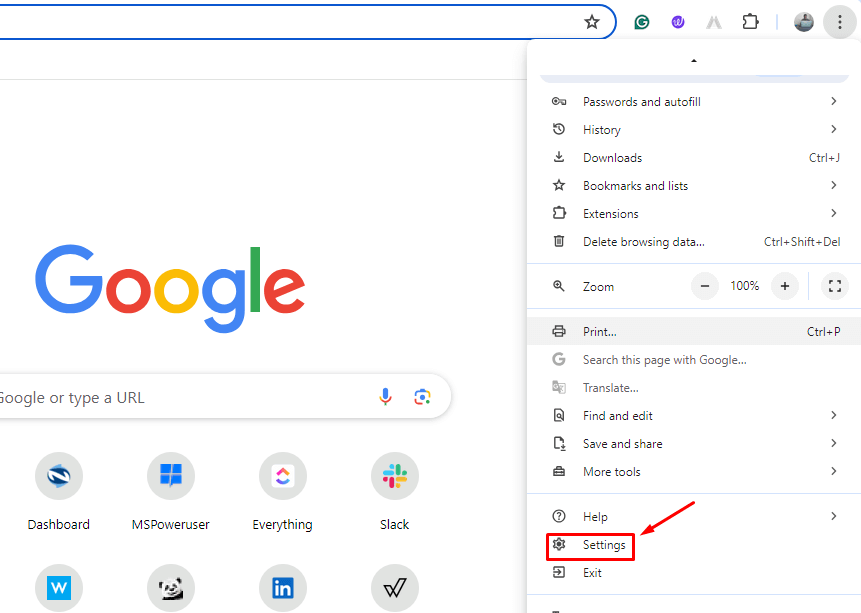Viewport: 861px width, 613px height.
Task: Decrease zoom with the minus button
Action: (705, 286)
